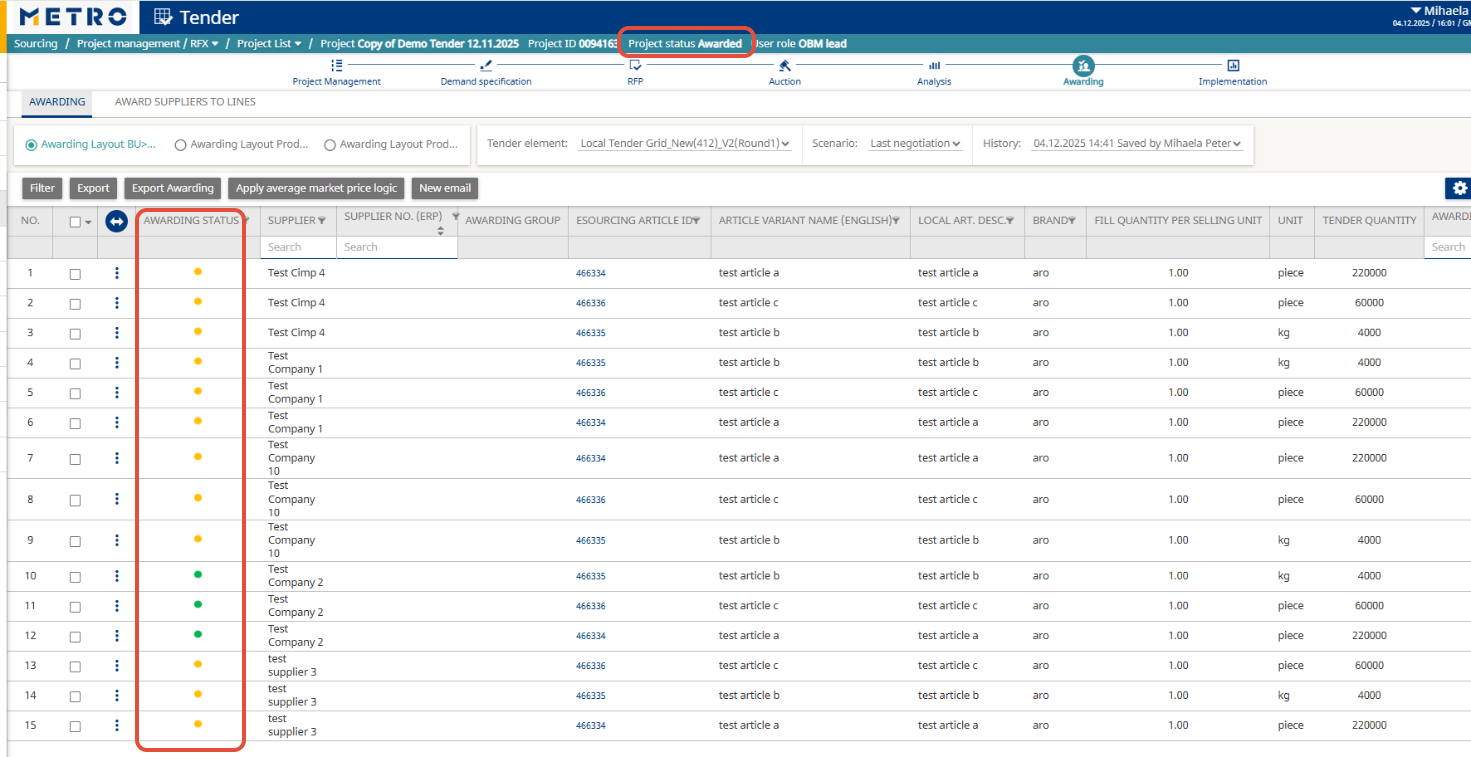Image resolution: width=1471 pixels, height=757 pixels.
Task: Tick the checkbox for row 10
Action: pyautogui.click(x=75, y=576)
